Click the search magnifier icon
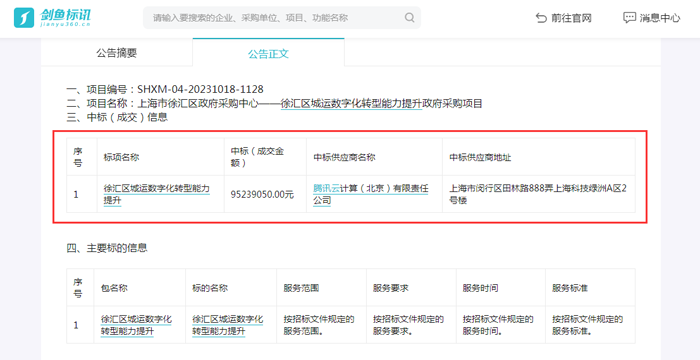The width and height of the screenshot is (700, 360). [x=409, y=18]
